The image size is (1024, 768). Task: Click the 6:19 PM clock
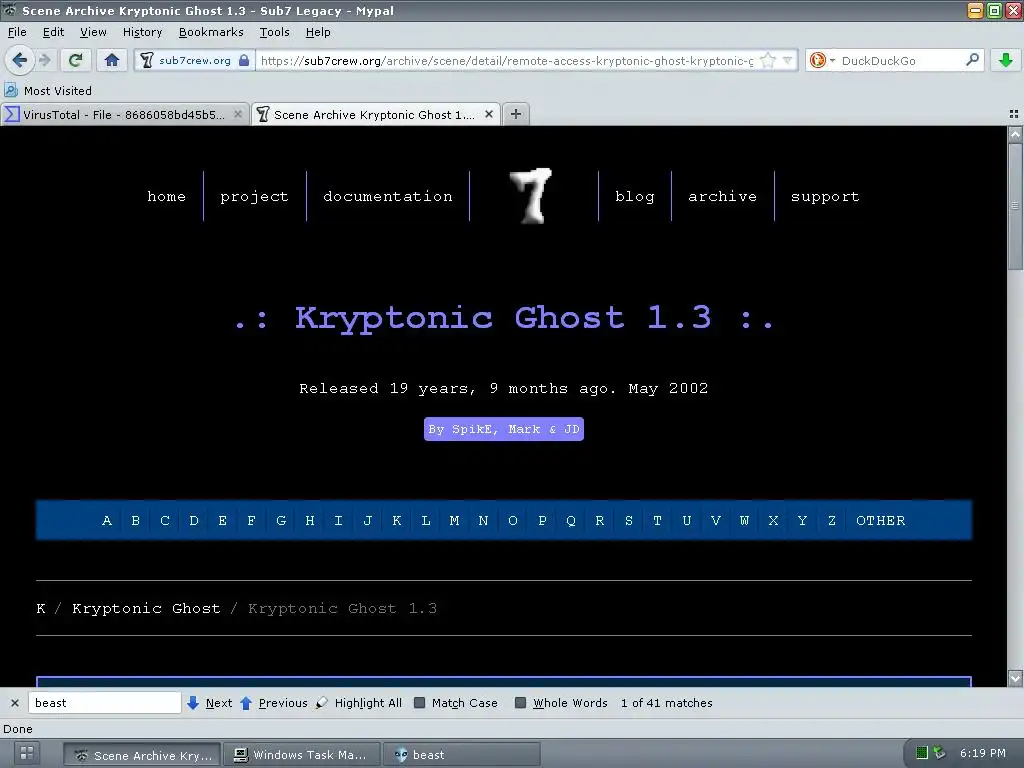click(982, 753)
